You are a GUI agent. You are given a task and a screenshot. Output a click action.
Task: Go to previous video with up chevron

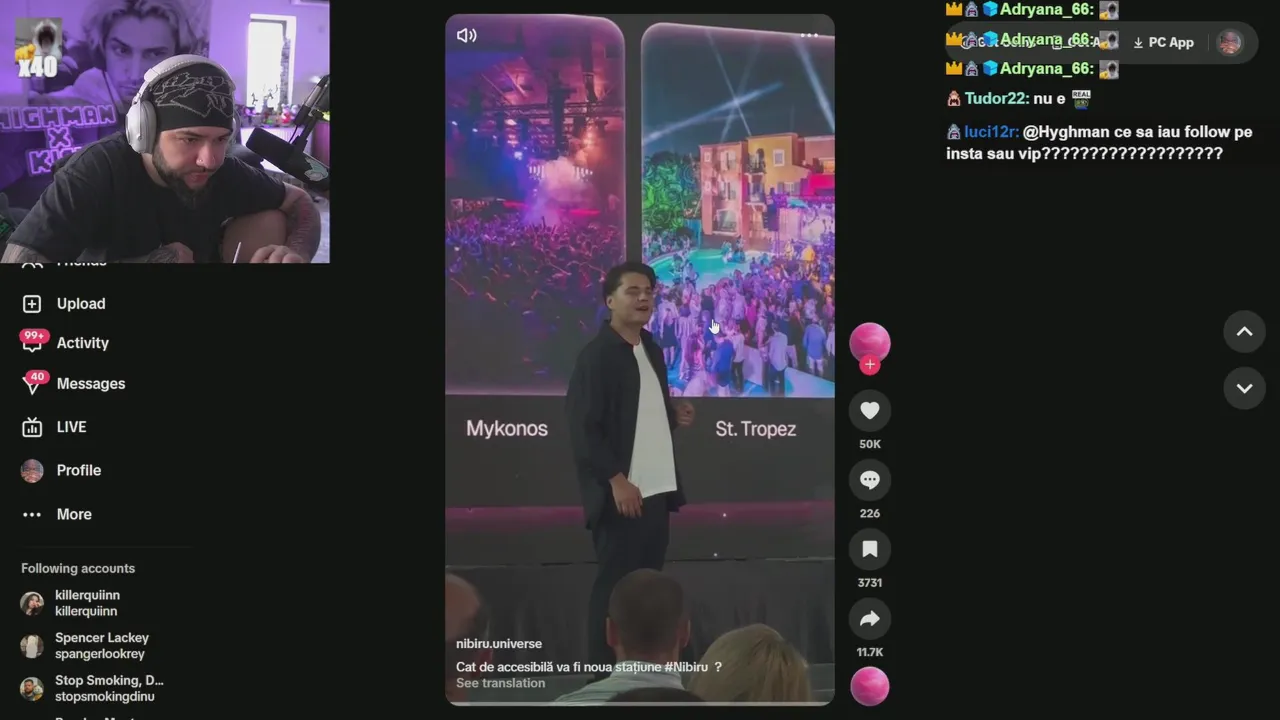point(1245,332)
